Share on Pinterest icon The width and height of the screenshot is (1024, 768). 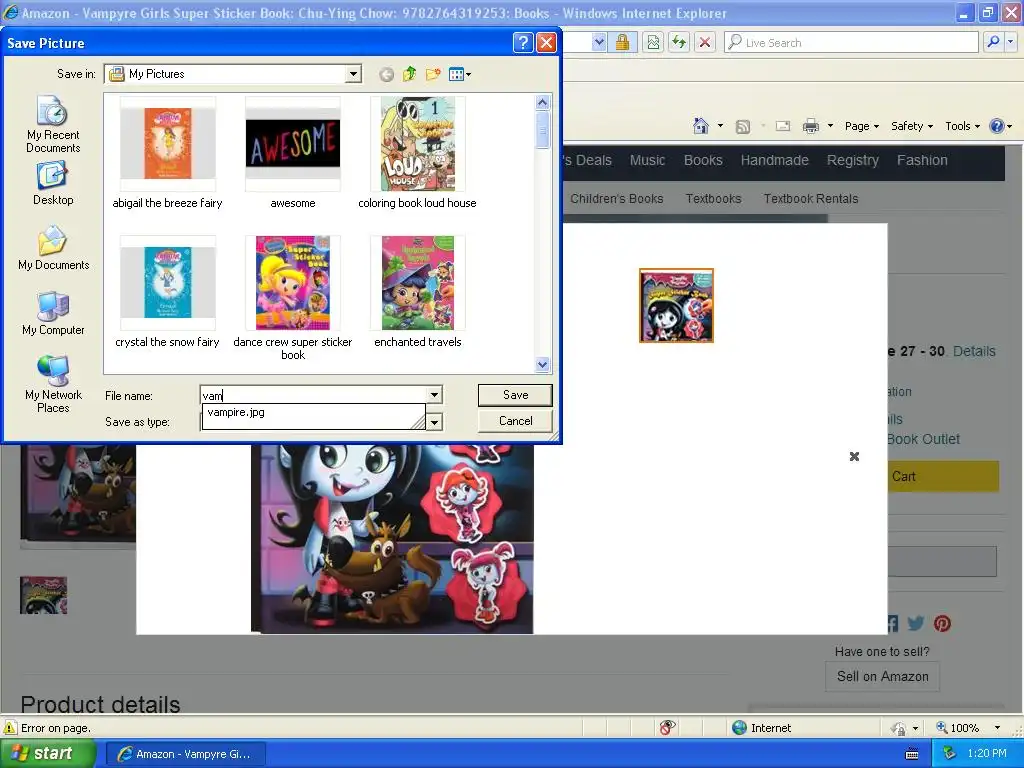point(942,623)
